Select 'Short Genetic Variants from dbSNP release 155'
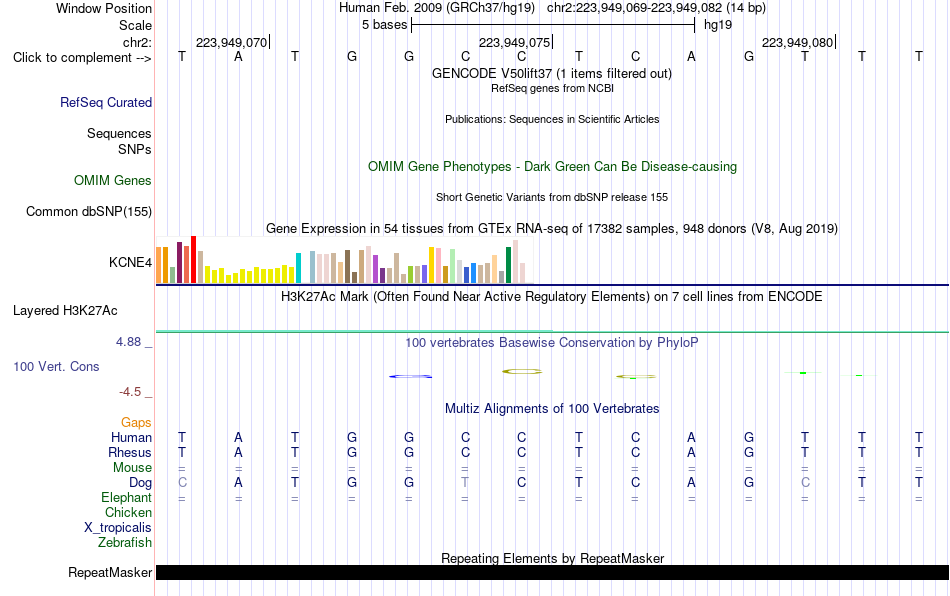The width and height of the screenshot is (950, 596). pos(552,197)
